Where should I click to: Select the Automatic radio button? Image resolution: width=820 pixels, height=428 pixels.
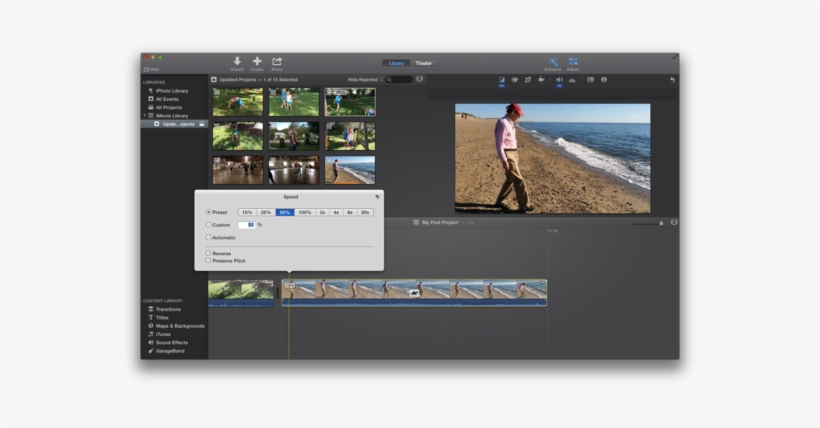coord(209,238)
